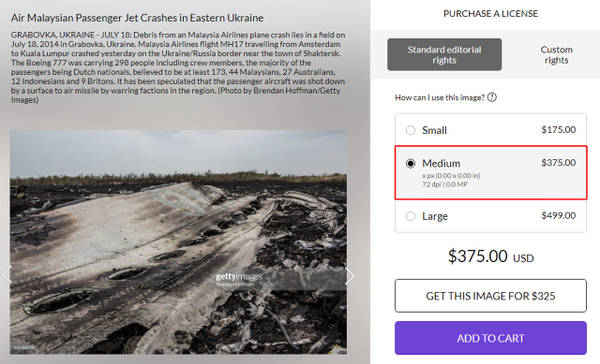Switch to Custom rights tab

point(556,55)
